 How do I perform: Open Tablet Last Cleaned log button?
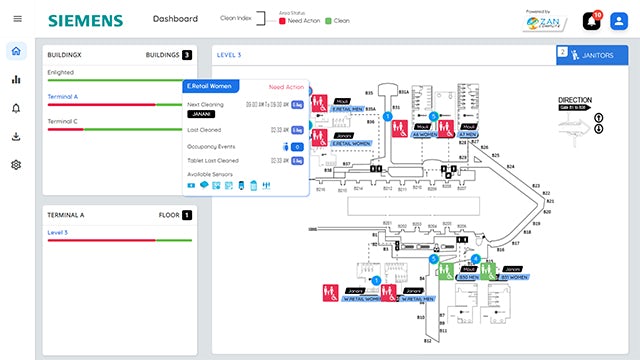point(298,161)
